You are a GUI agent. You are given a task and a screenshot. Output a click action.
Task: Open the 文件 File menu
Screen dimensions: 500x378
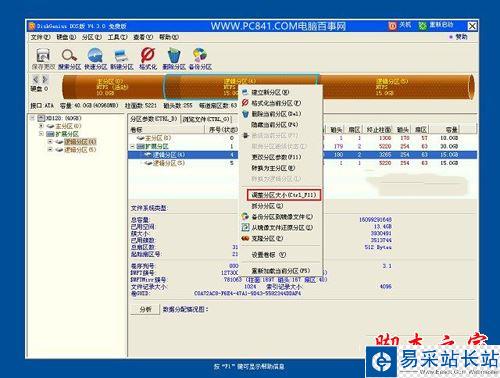point(41,37)
